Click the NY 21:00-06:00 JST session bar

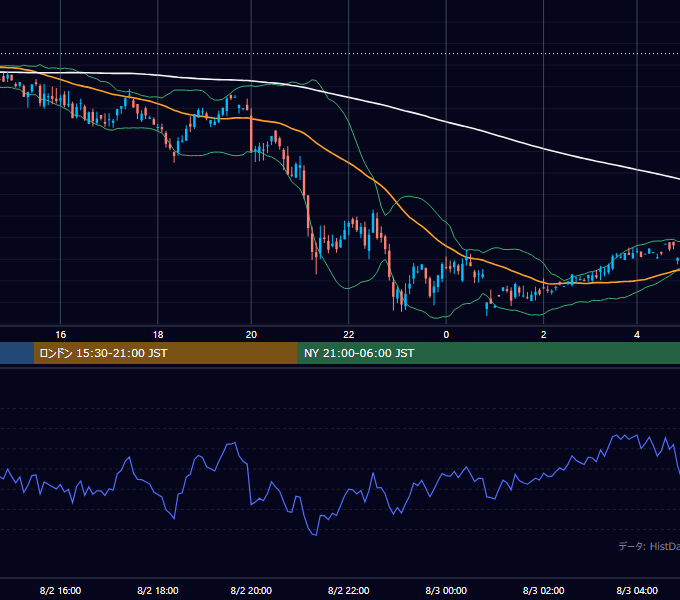(489, 353)
